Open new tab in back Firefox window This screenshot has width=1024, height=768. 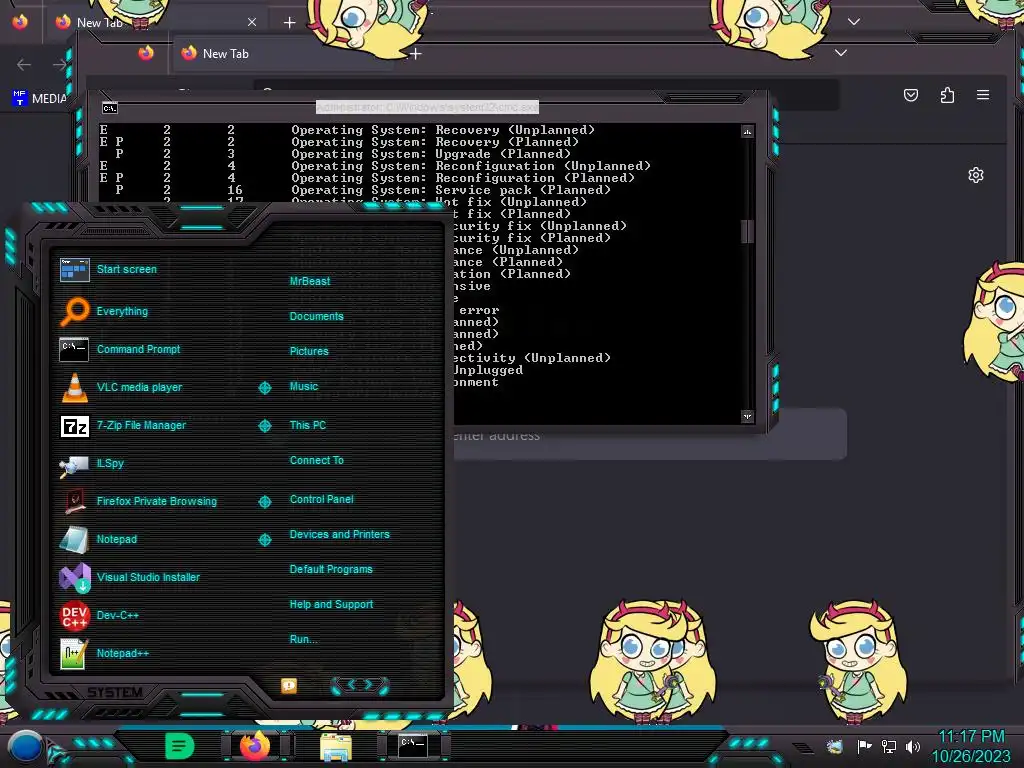tap(289, 23)
